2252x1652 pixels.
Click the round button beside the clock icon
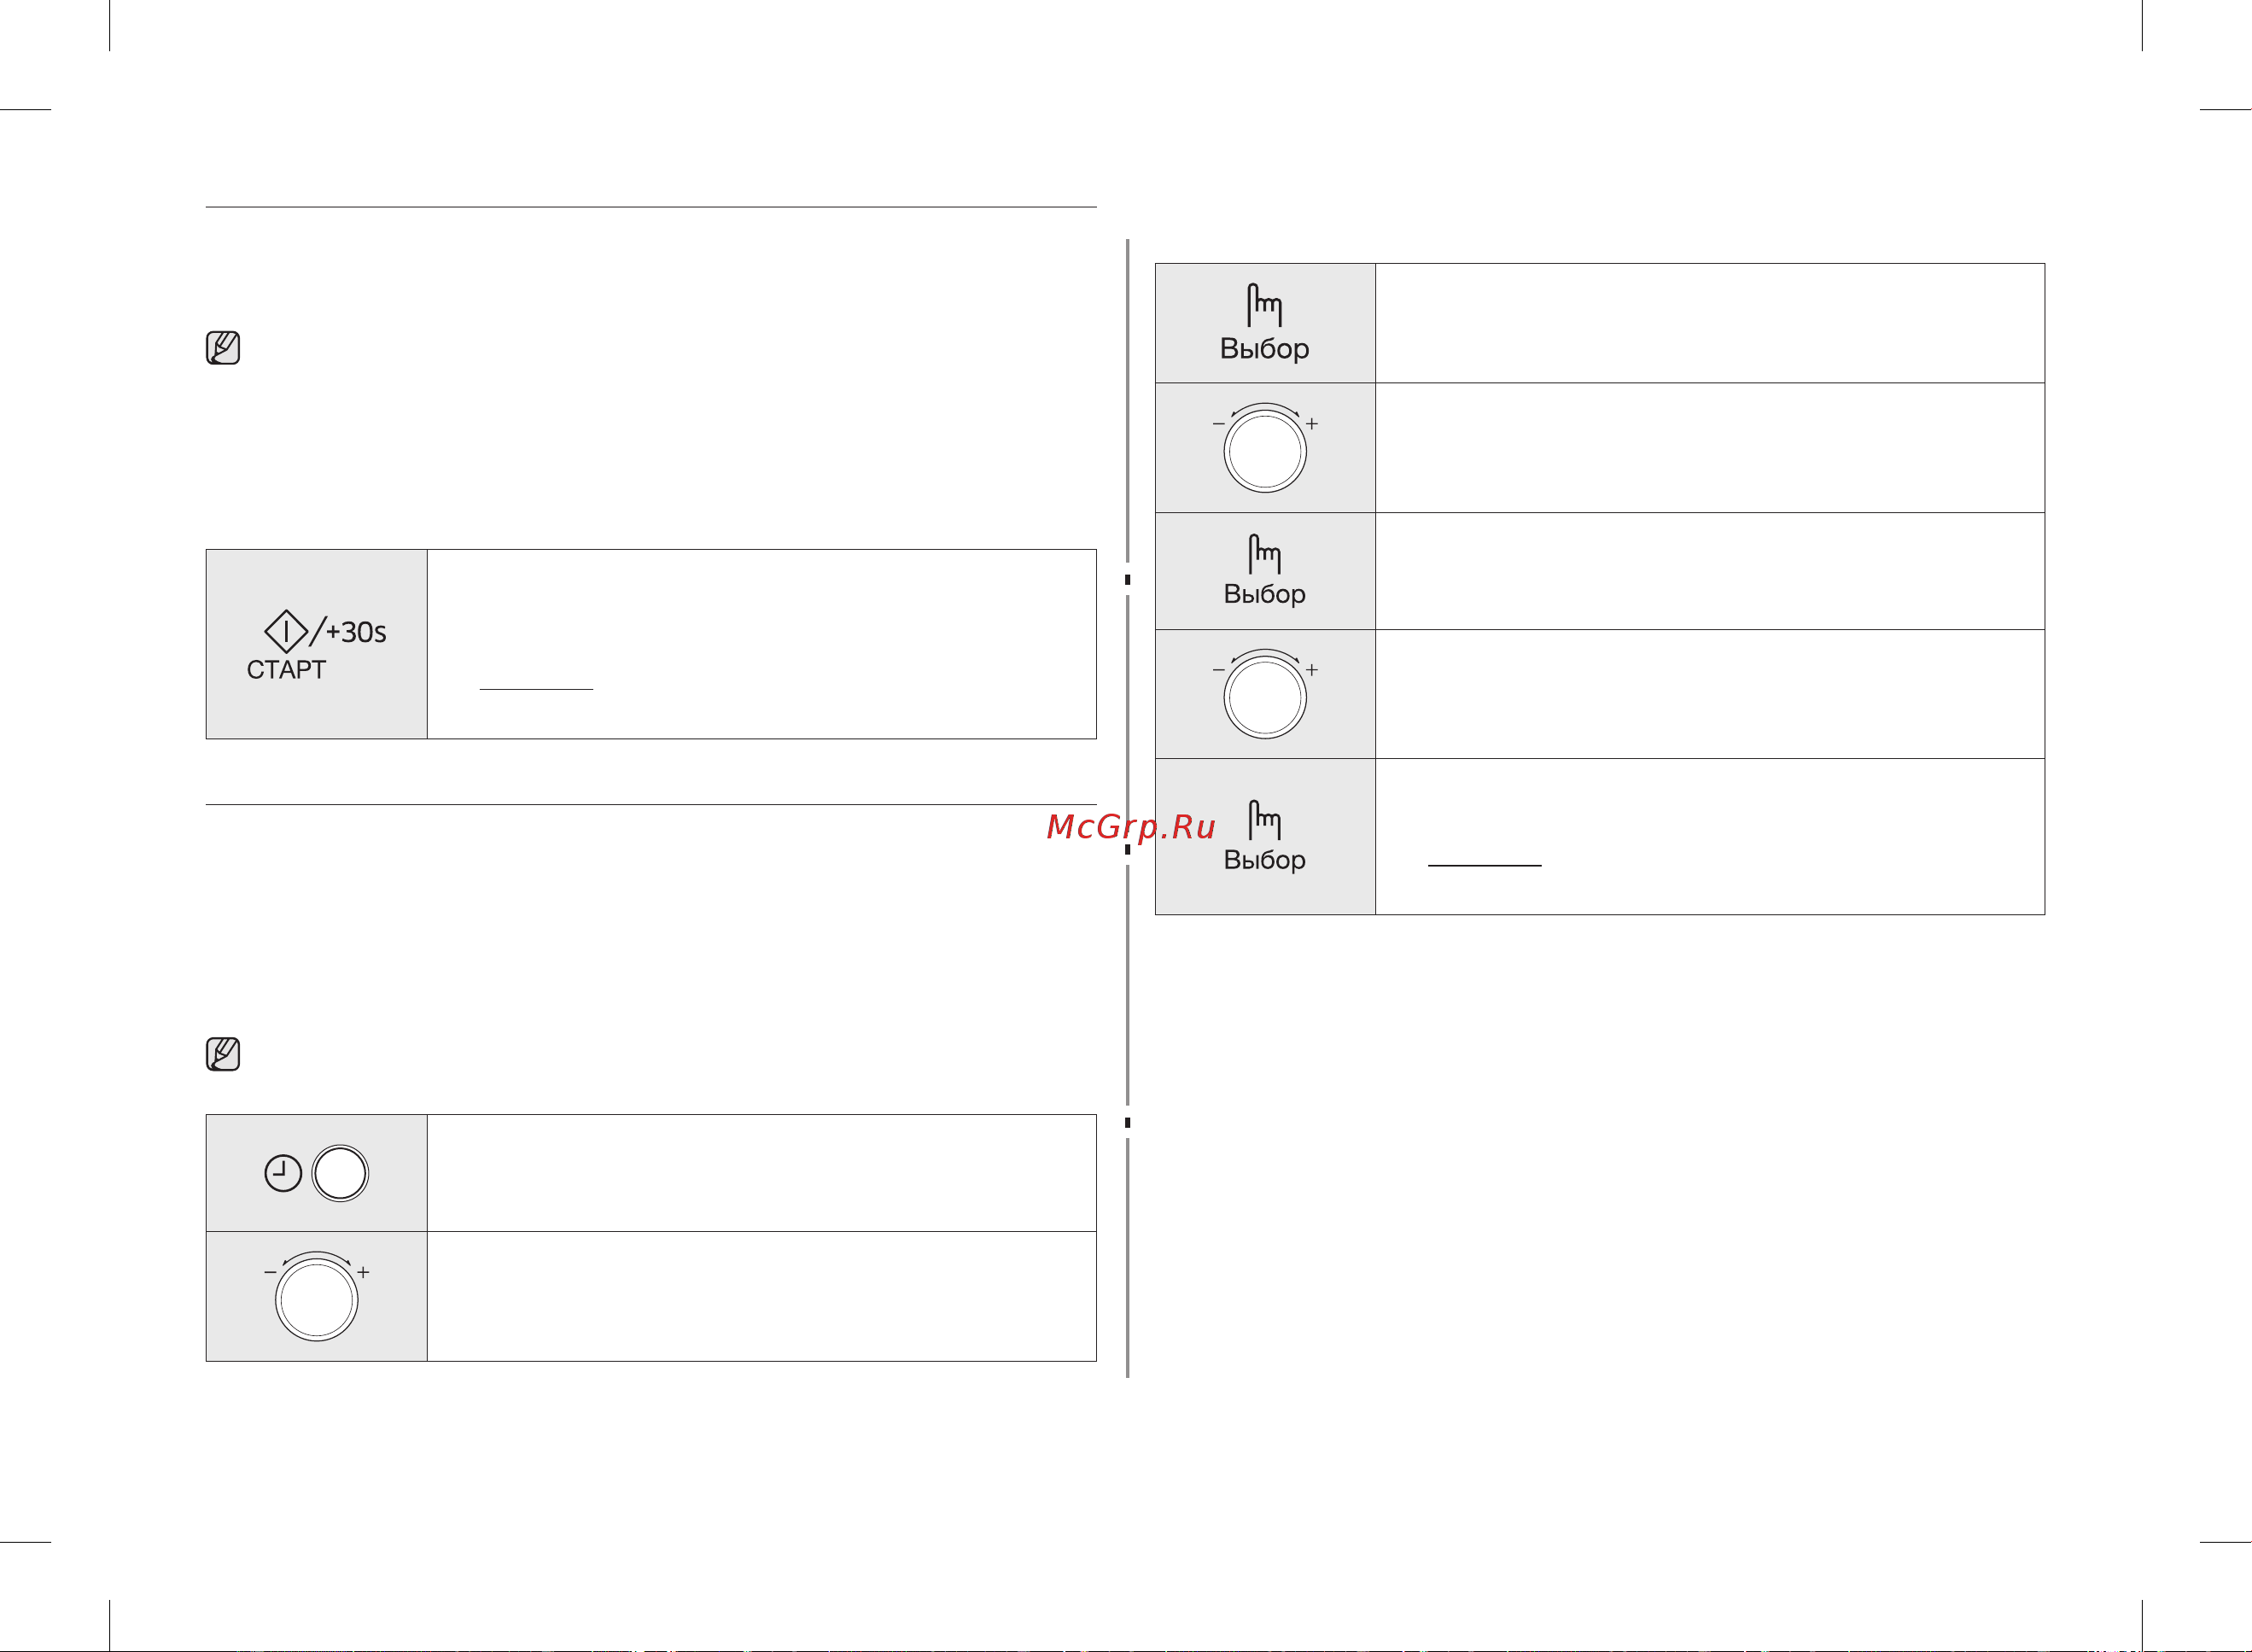click(340, 1173)
